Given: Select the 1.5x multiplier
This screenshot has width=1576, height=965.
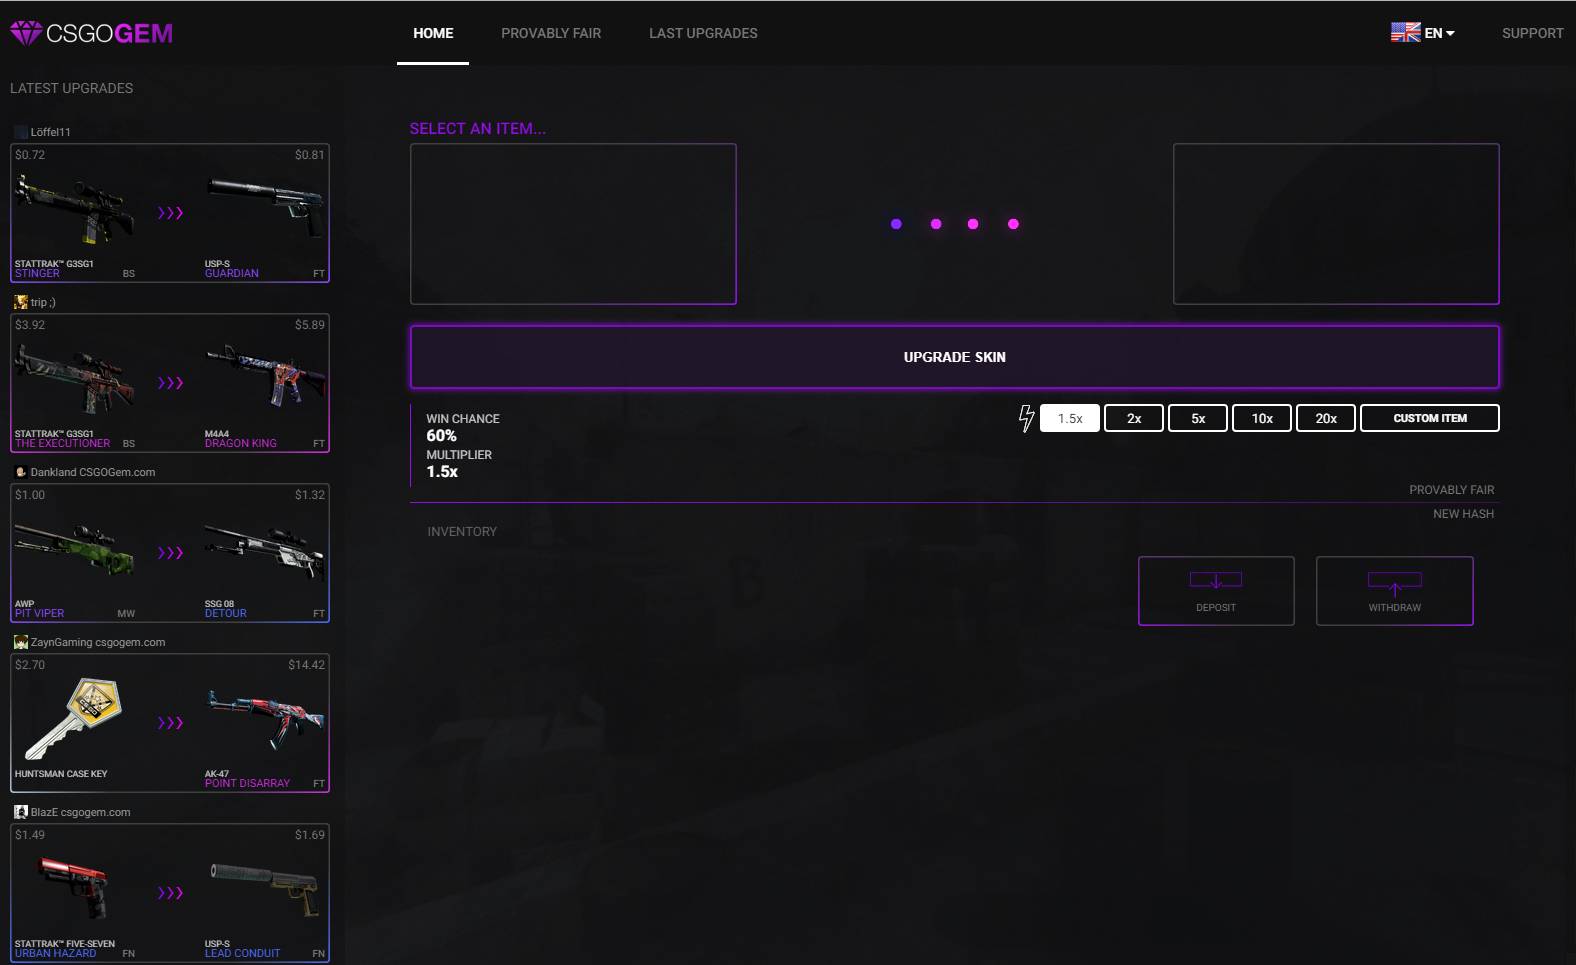Looking at the screenshot, I should 1070,418.
